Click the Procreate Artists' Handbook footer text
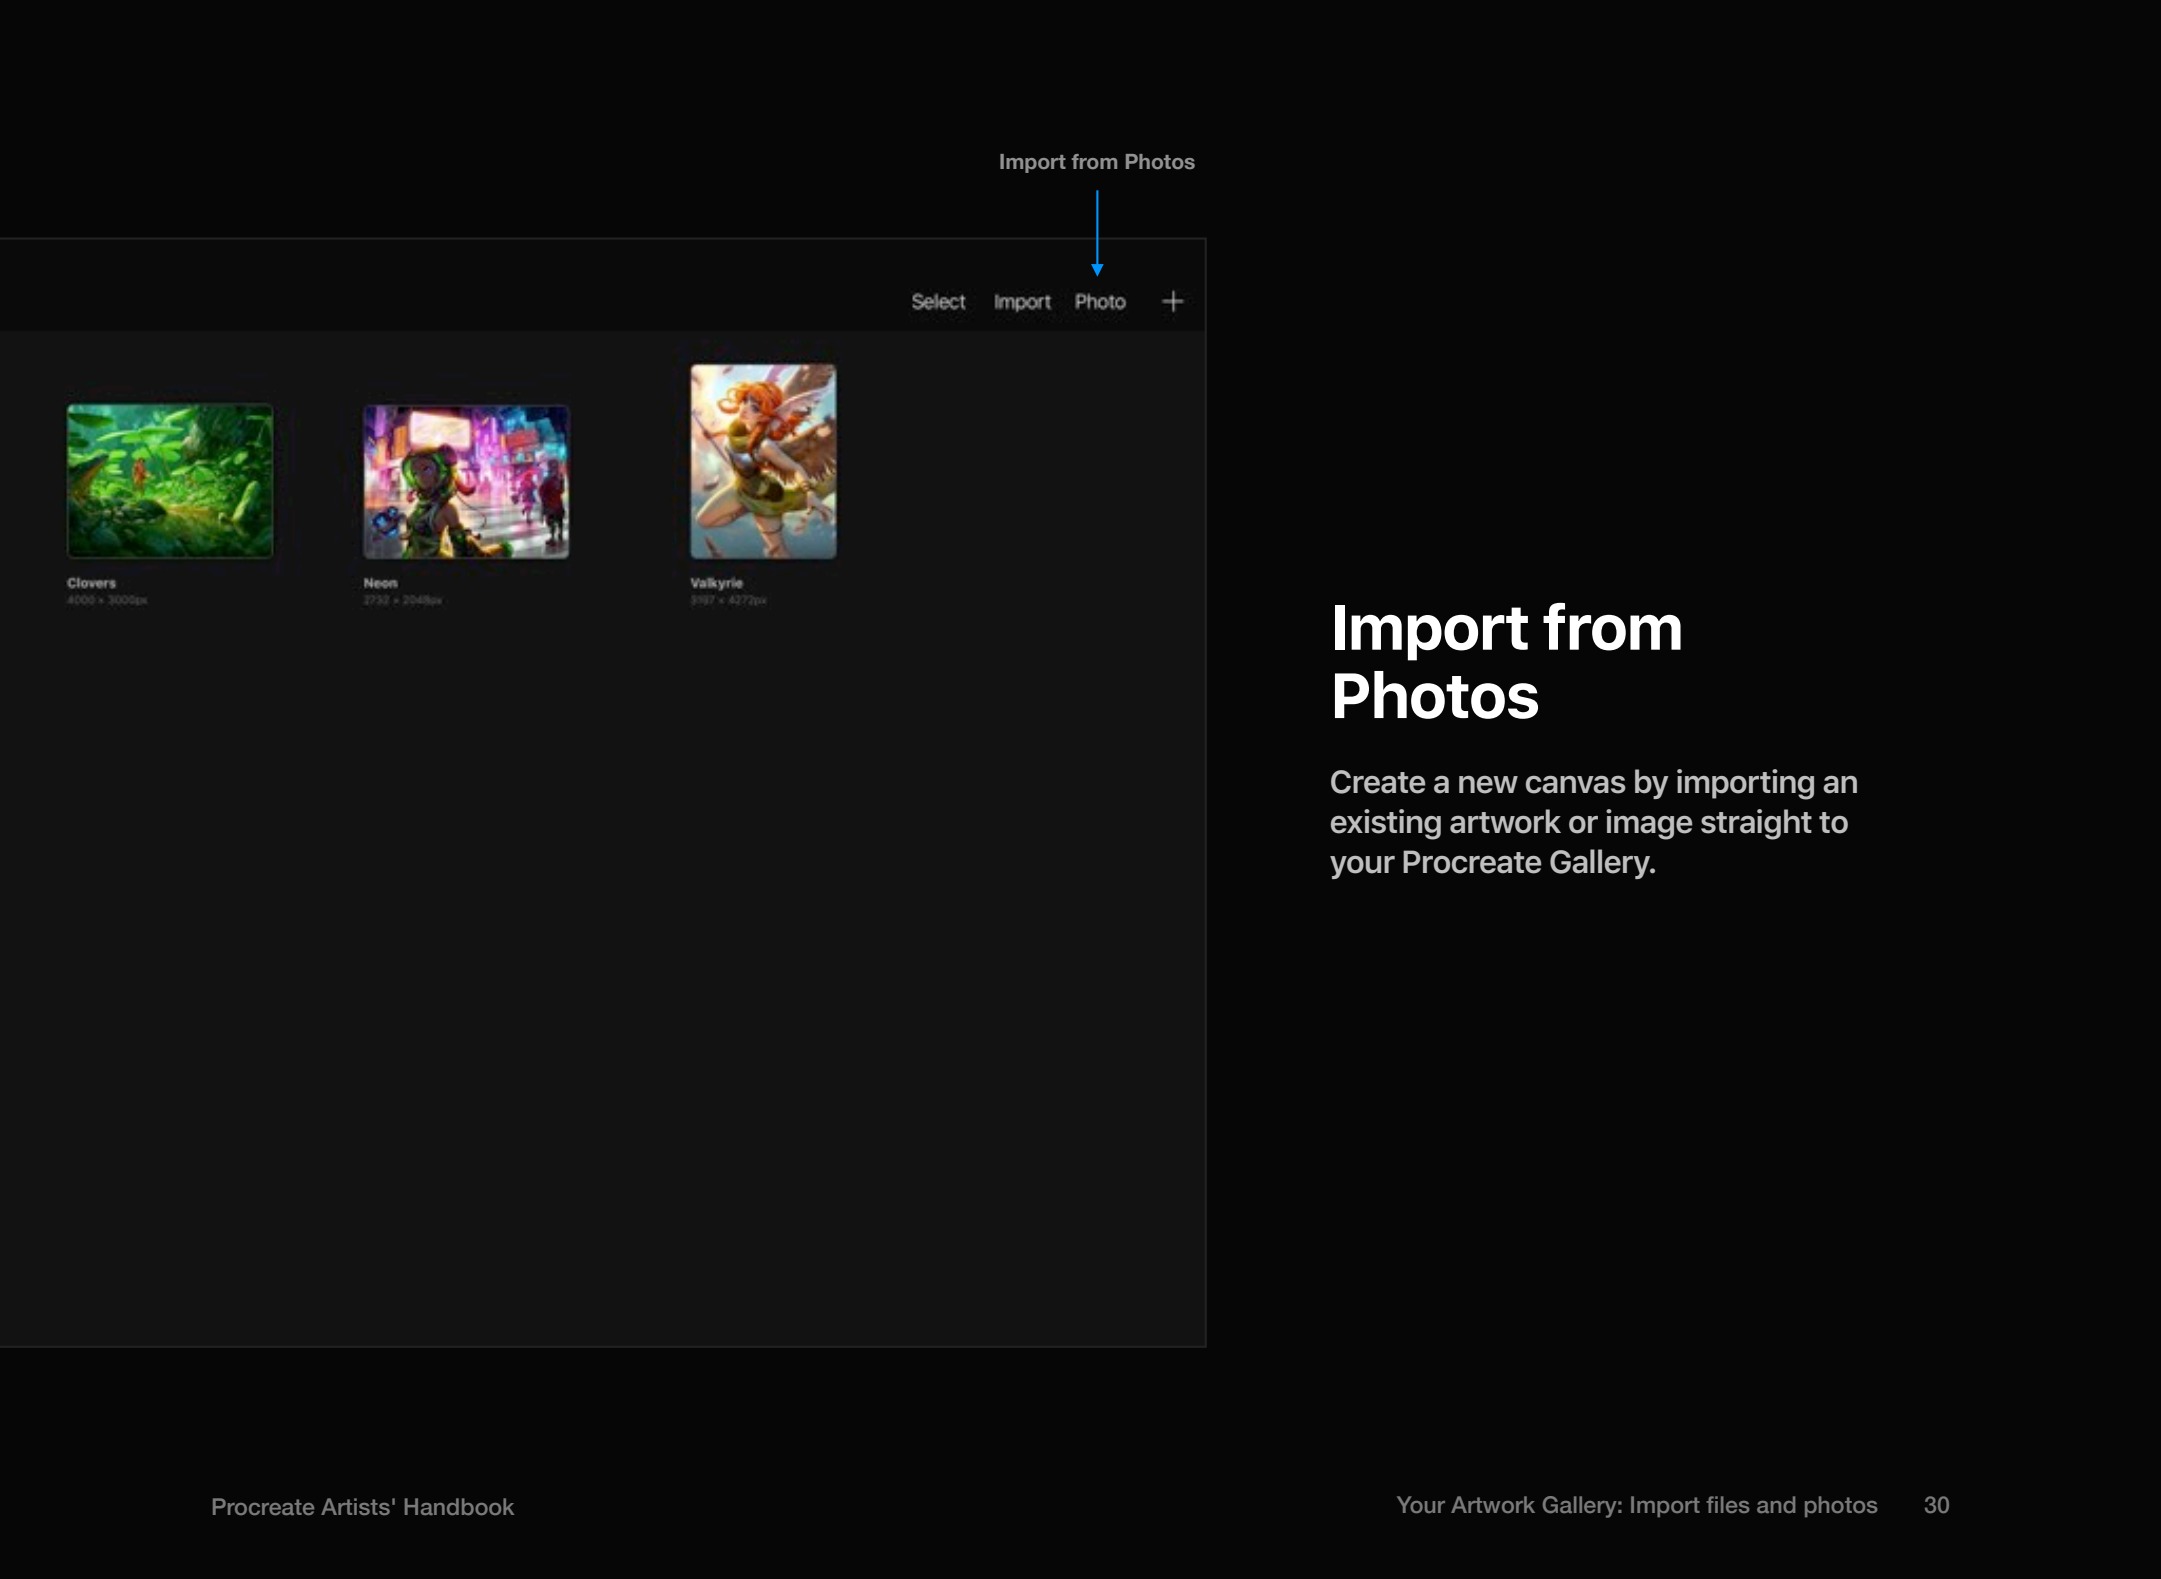 pos(362,1506)
